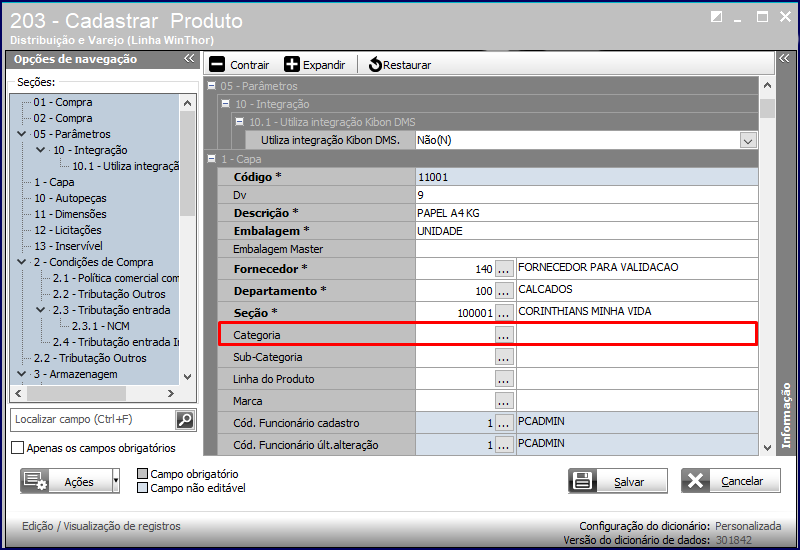Go to 11 - Dimensões section
Image resolution: width=800 pixels, height=550 pixels.
70,214
